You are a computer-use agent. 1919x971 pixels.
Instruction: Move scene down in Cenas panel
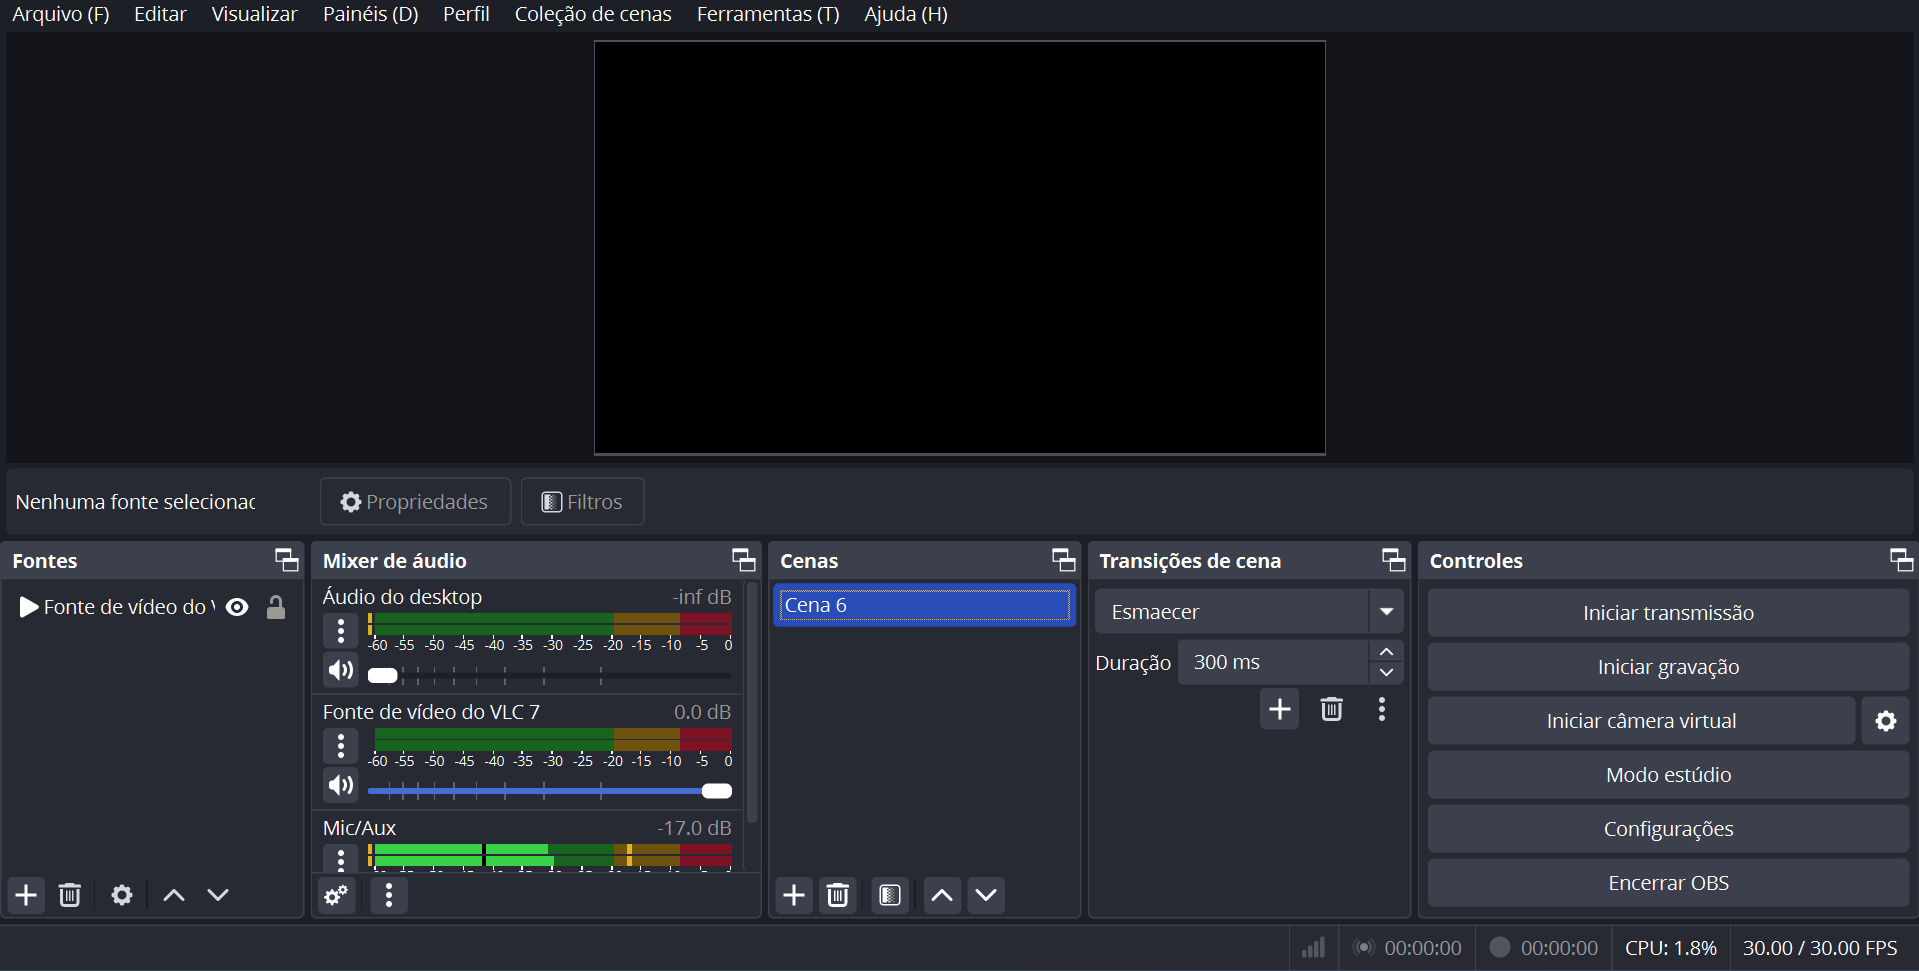986,895
